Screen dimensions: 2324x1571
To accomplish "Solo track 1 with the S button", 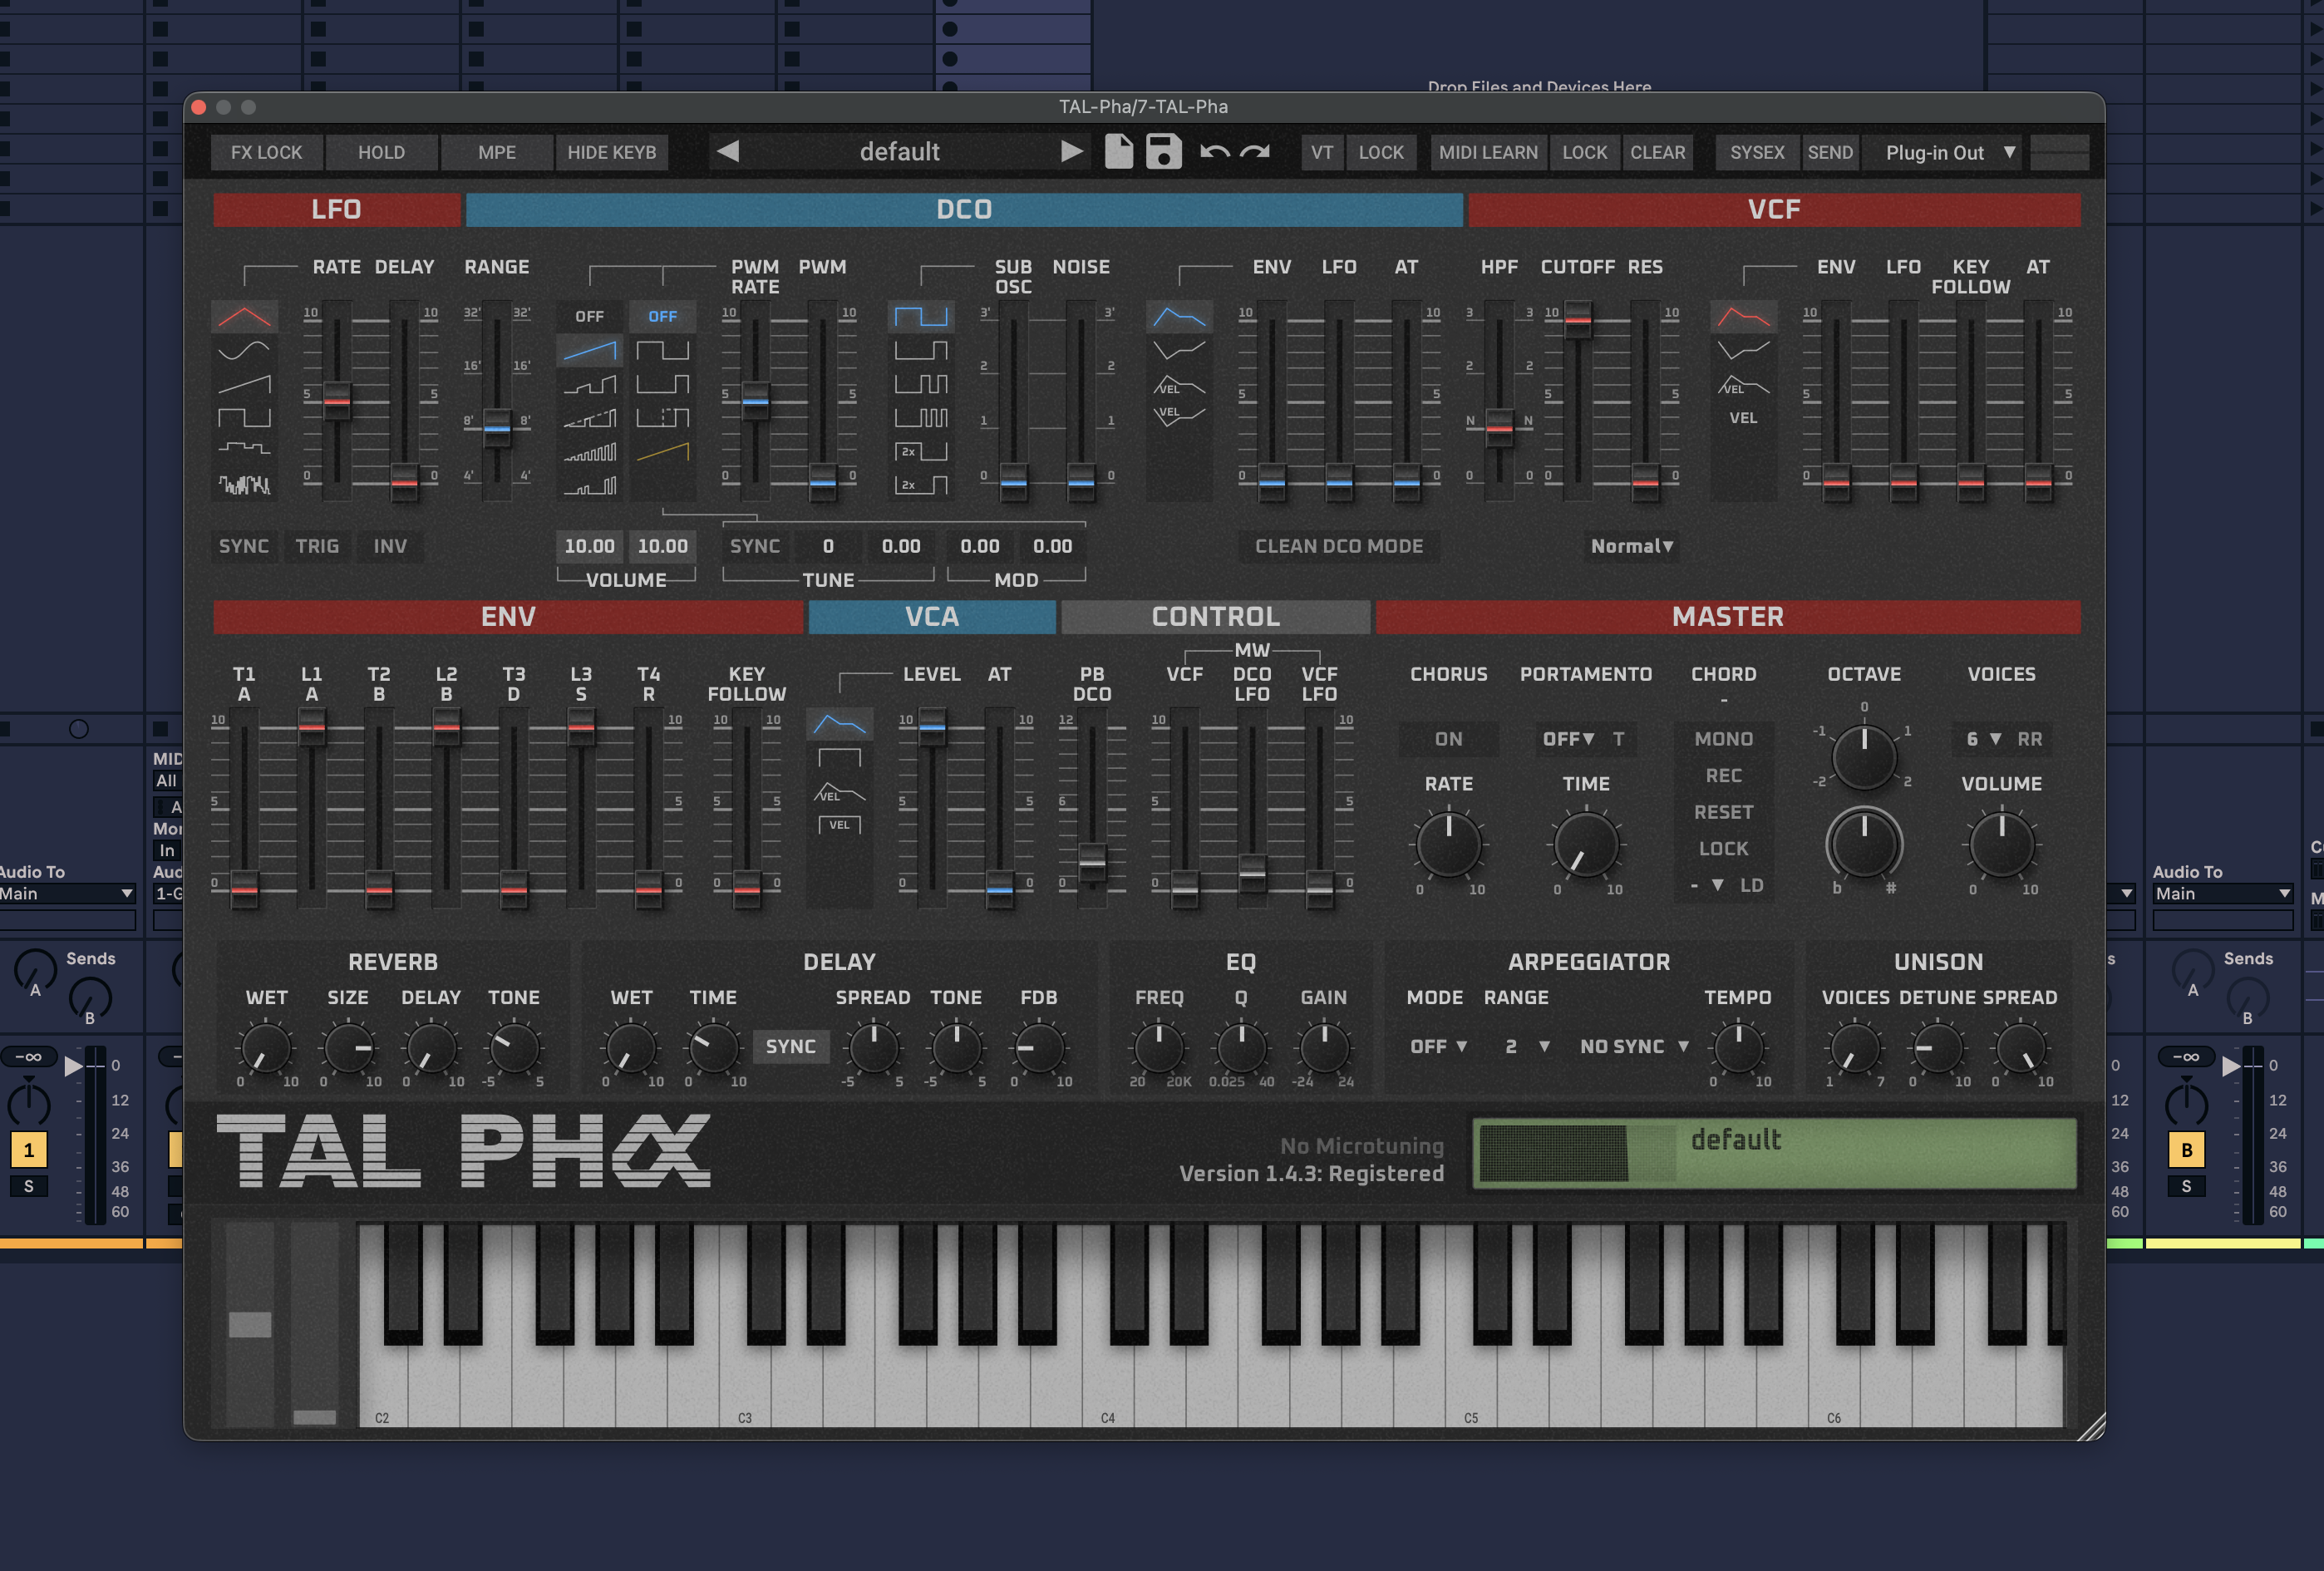I will (28, 1186).
